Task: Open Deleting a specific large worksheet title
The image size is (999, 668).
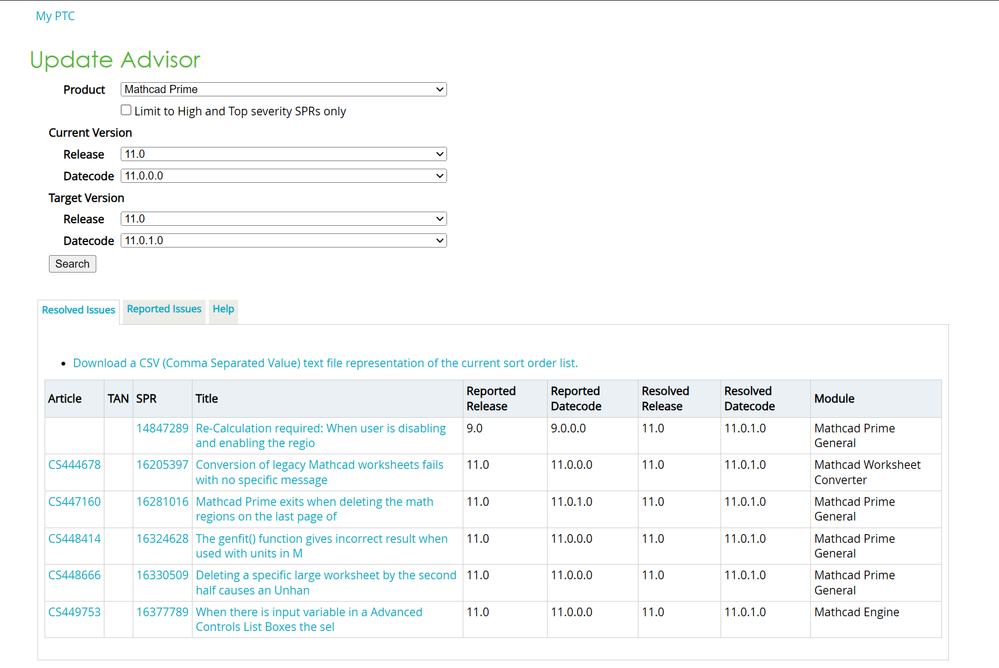Action: [326, 583]
